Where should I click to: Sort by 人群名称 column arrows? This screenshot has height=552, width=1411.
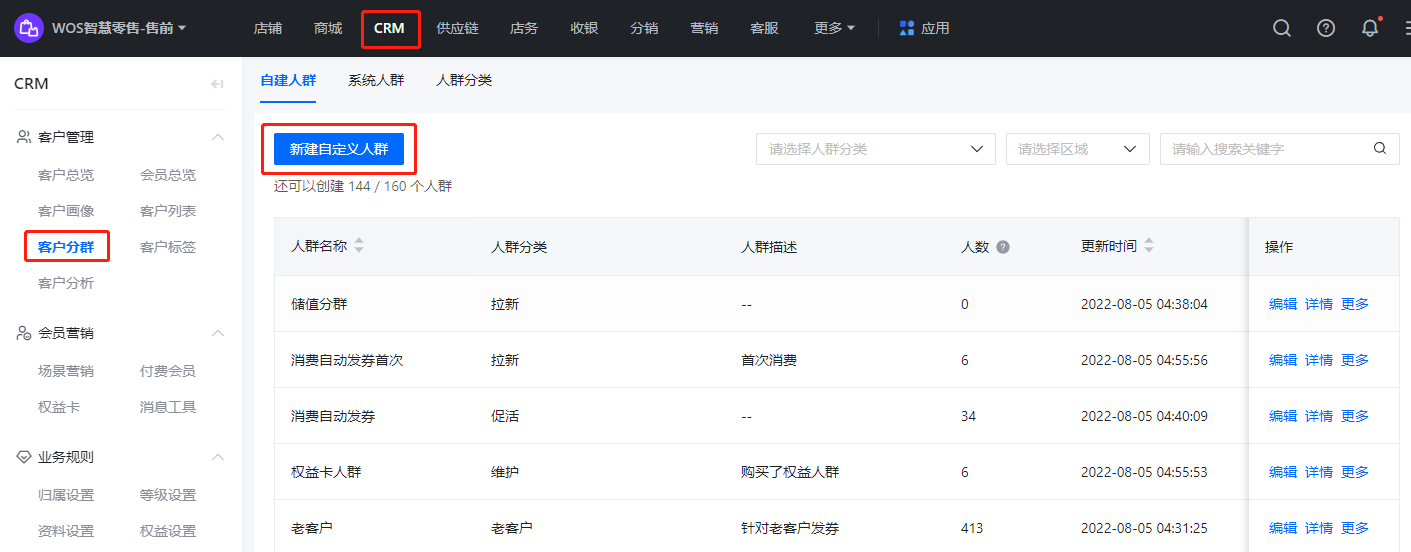pyautogui.click(x=359, y=246)
